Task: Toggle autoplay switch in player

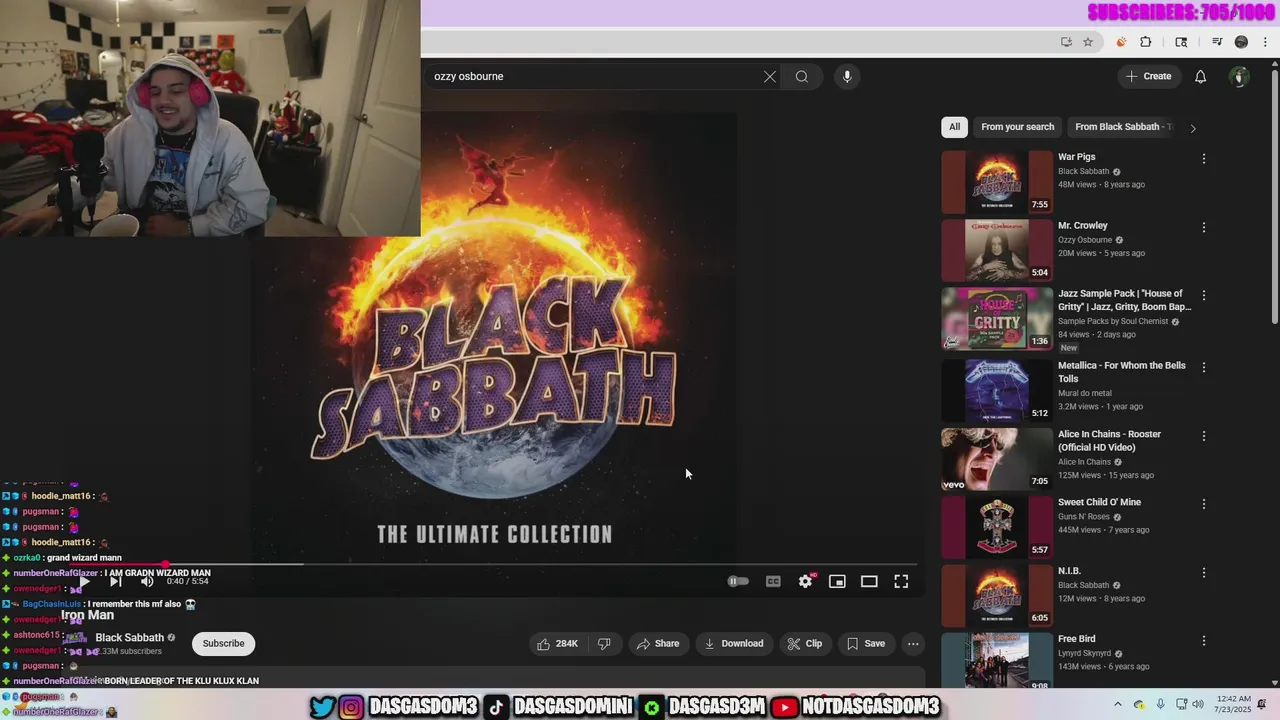Action: (x=738, y=581)
